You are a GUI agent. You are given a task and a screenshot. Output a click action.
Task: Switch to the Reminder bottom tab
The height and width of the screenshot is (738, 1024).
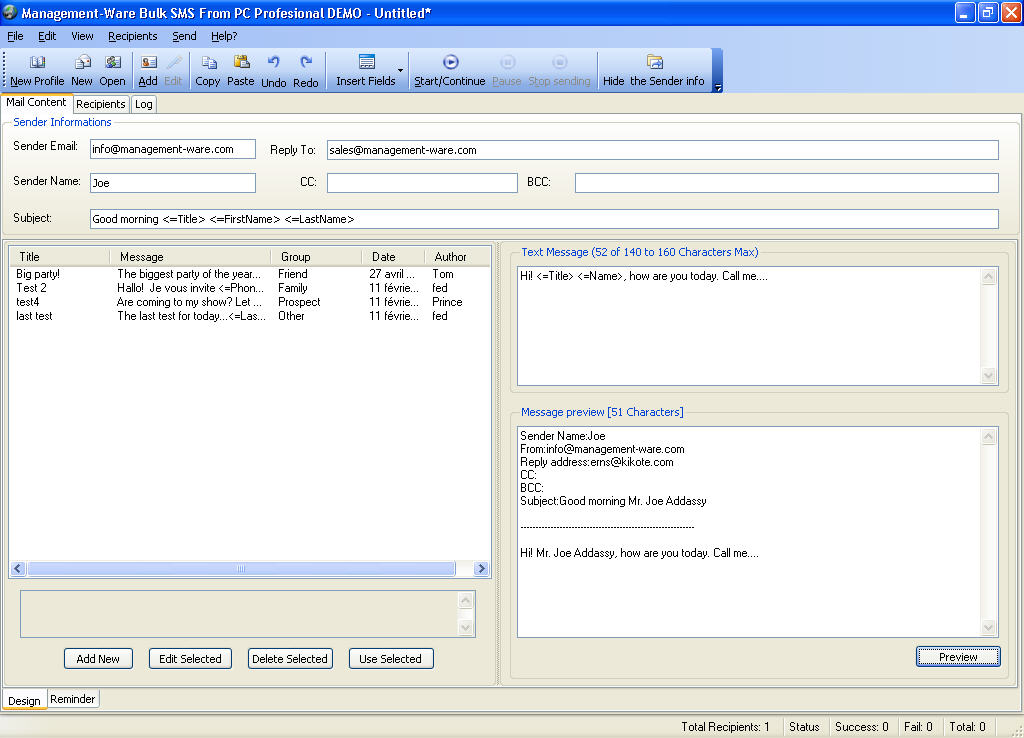tap(73, 699)
